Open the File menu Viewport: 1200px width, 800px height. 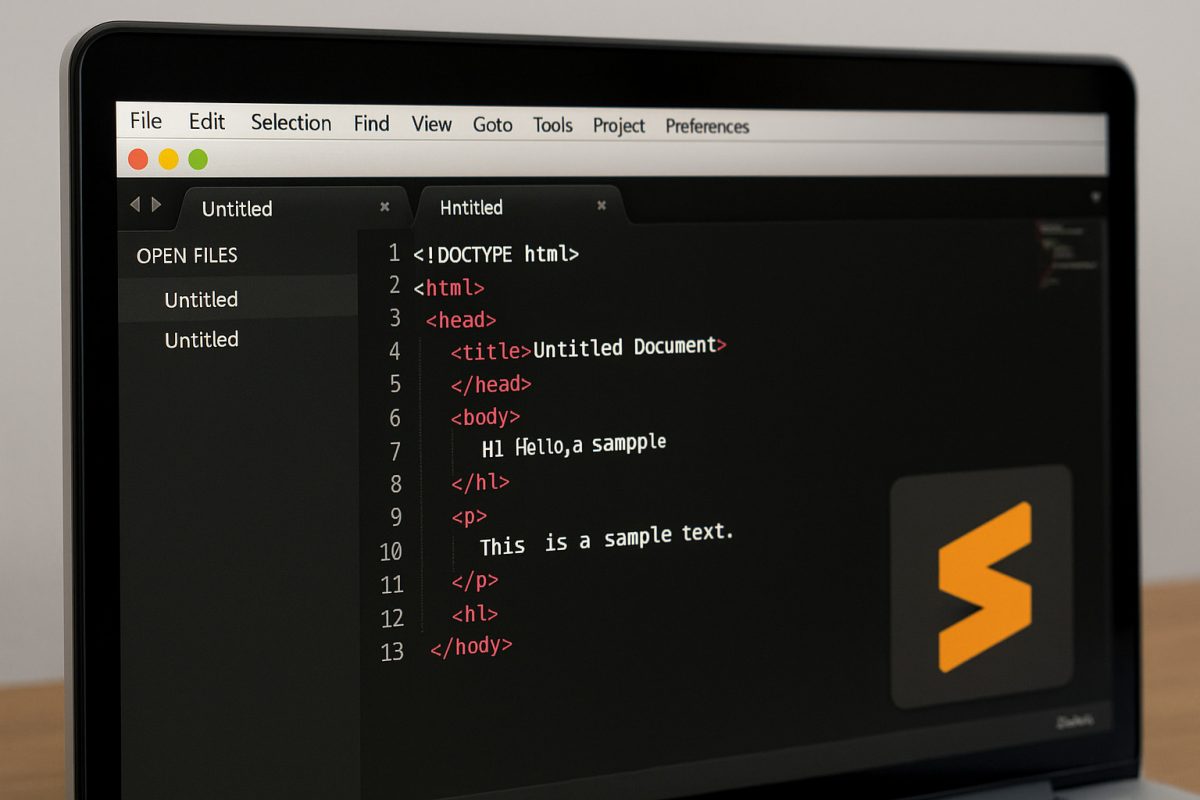tap(146, 121)
